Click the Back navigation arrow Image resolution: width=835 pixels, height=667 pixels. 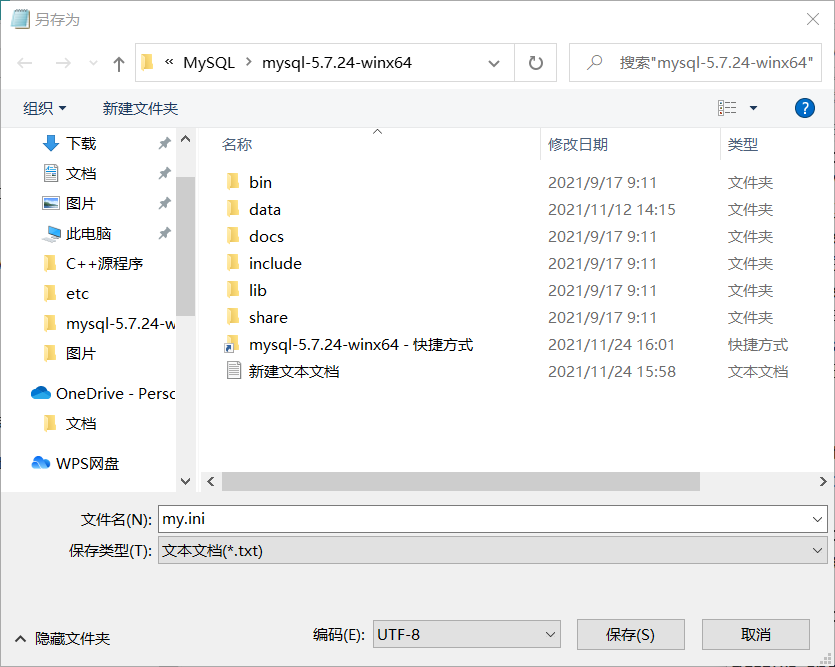24,63
